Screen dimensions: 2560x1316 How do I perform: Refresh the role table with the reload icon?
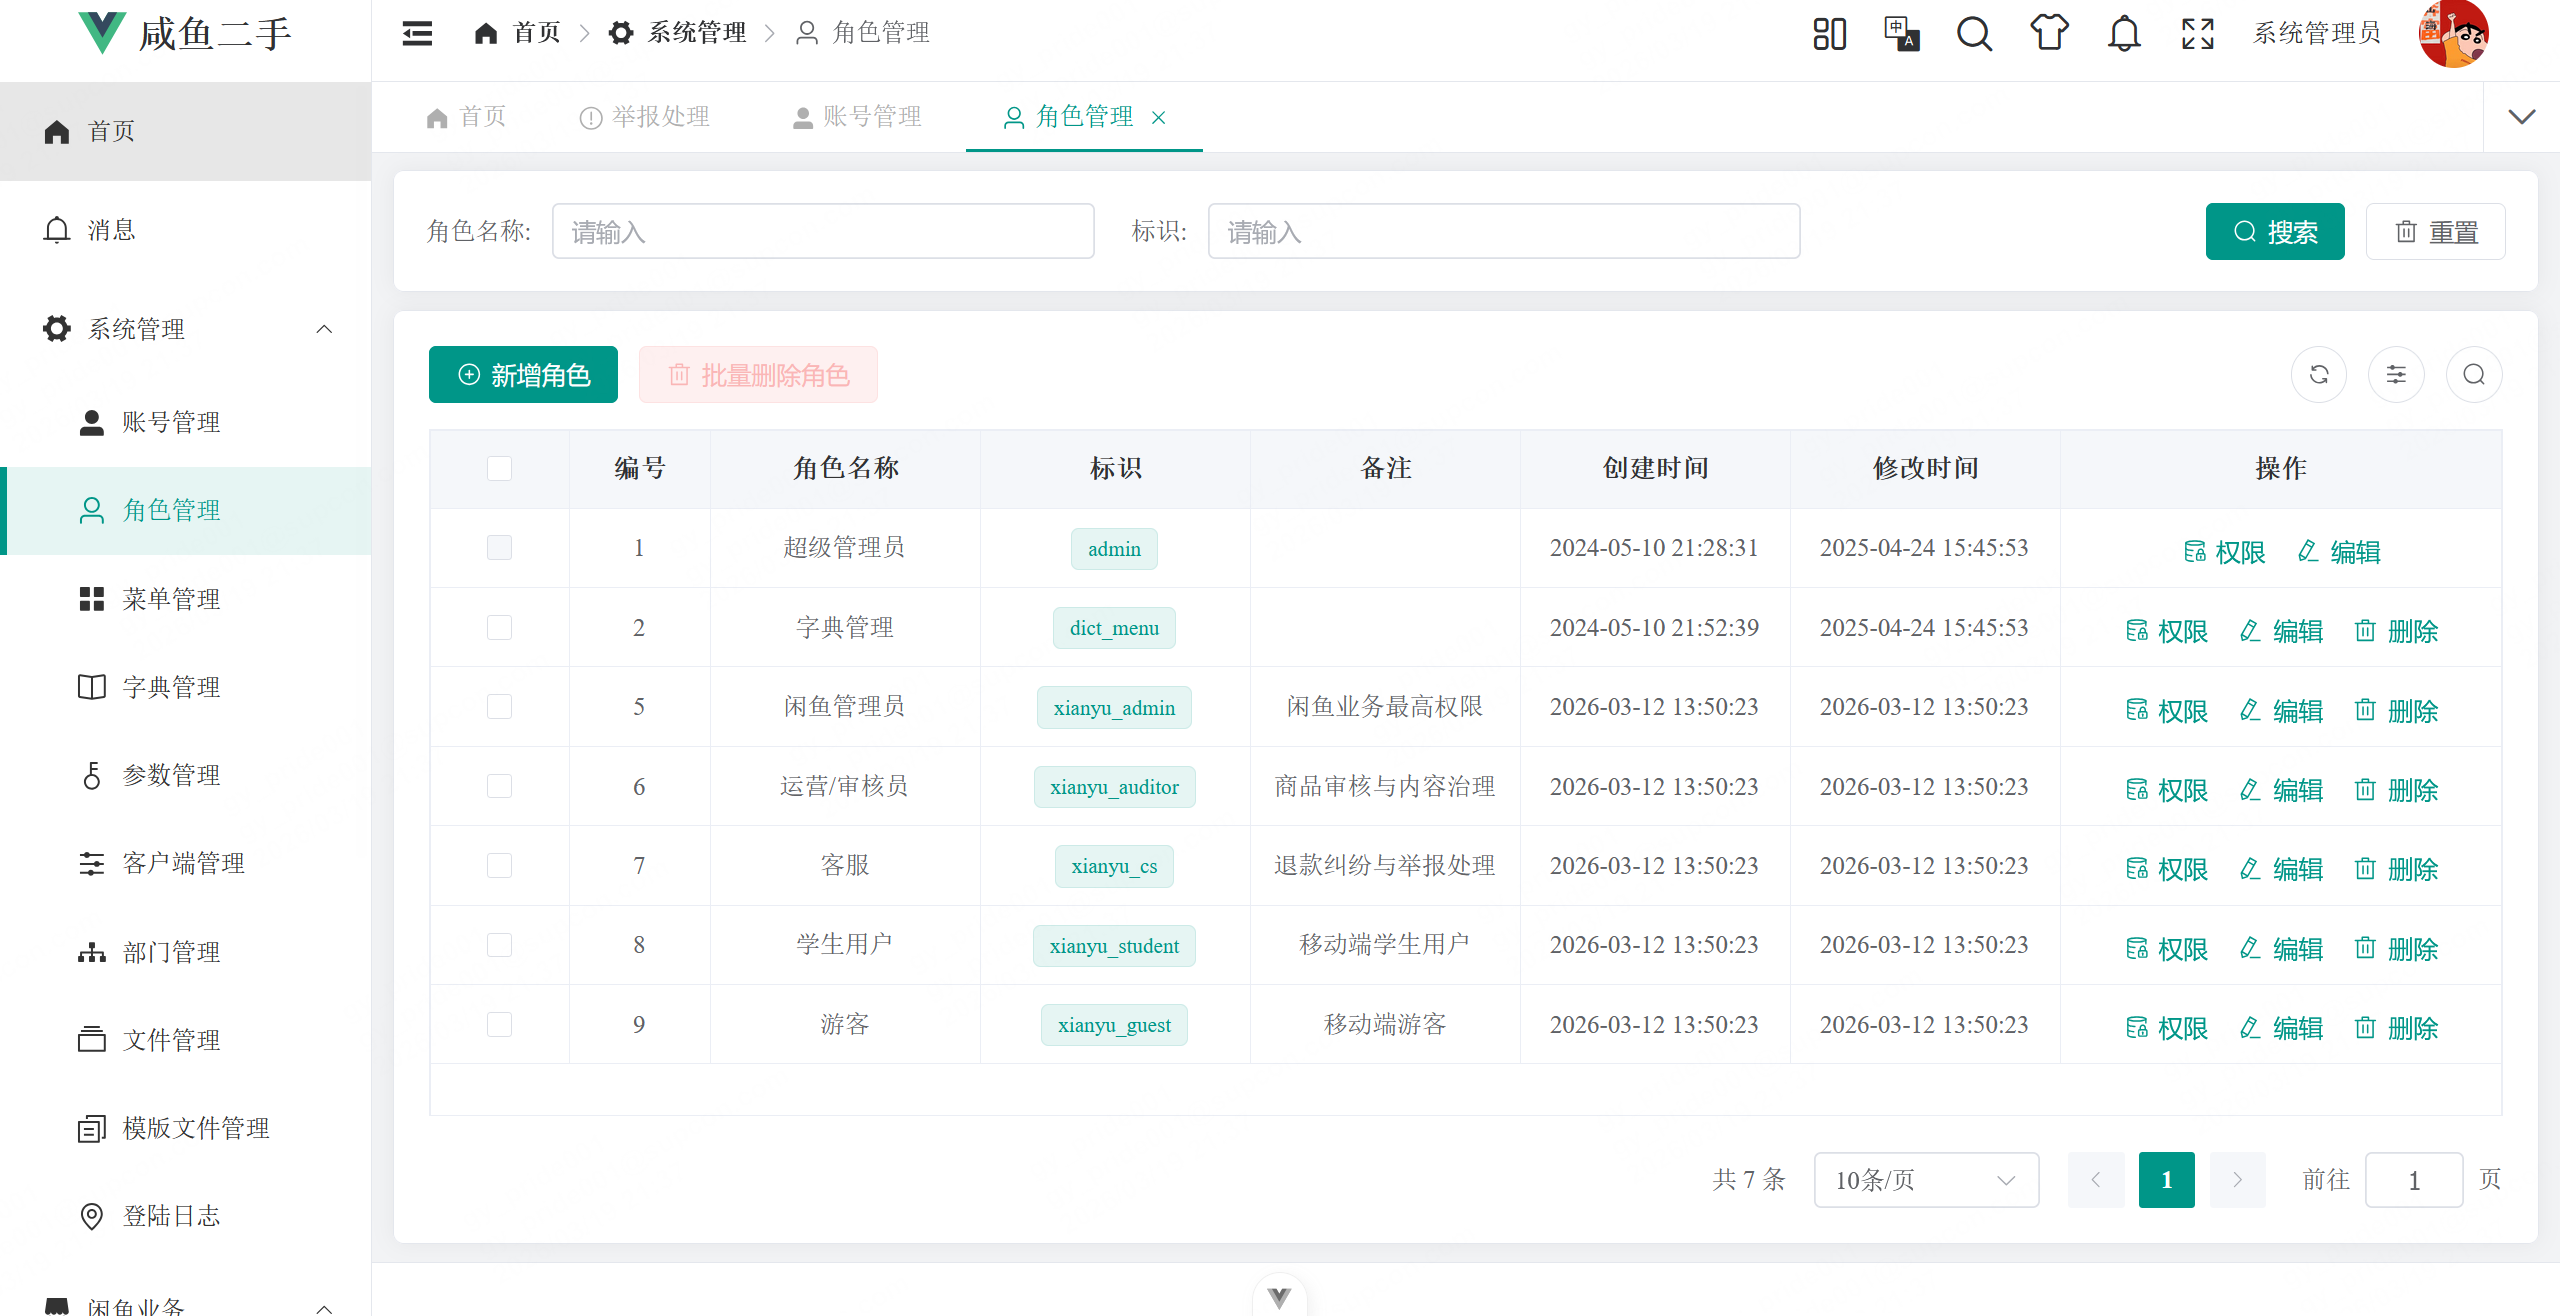(x=2319, y=374)
